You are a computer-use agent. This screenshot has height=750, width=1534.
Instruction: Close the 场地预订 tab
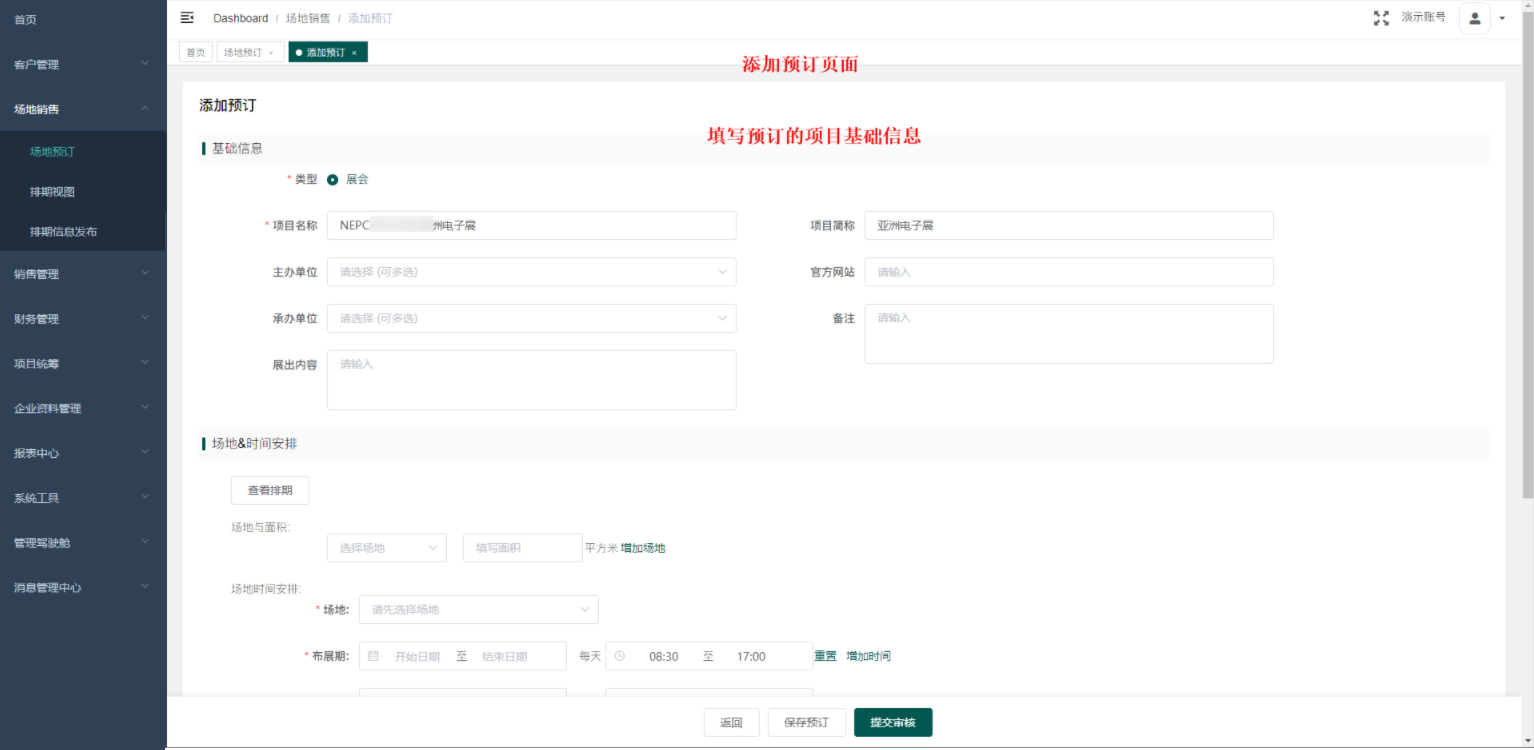point(271,53)
